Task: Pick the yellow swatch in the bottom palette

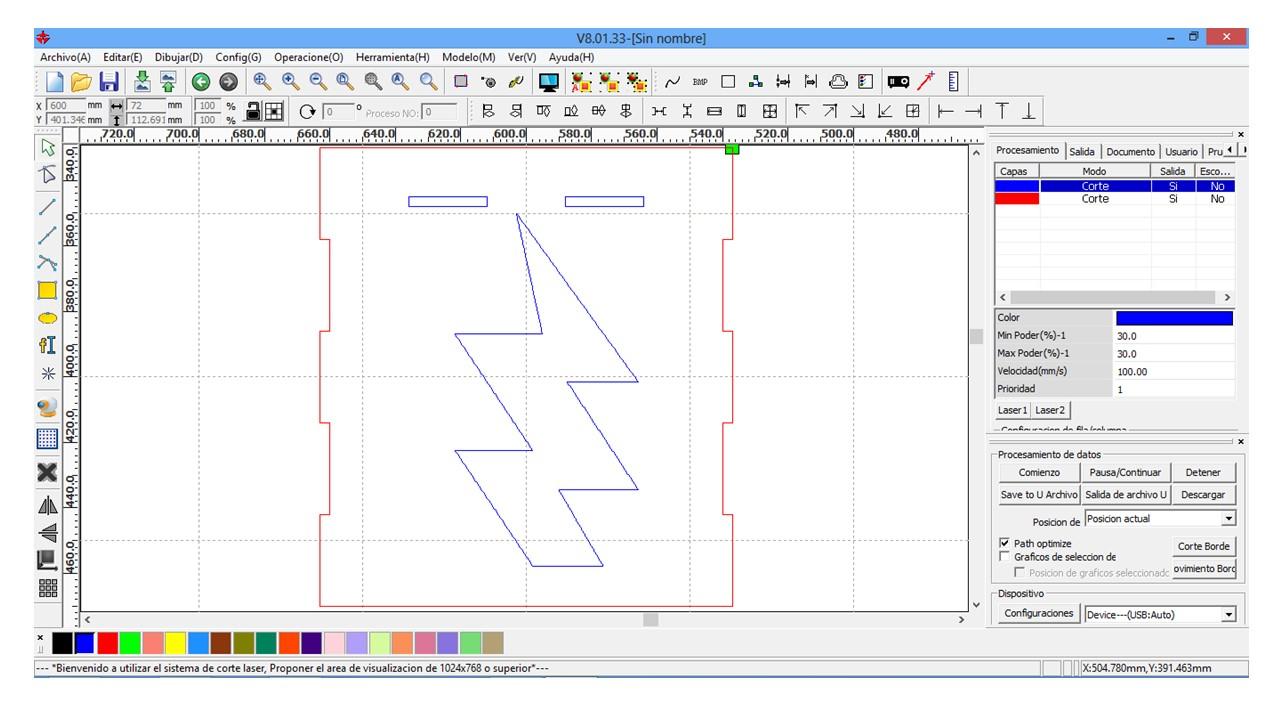Action: pyautogui.click(x=175, y=642)
